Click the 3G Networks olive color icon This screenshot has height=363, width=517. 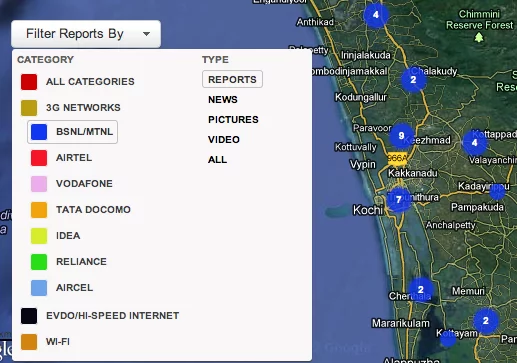tap(29, 108)
